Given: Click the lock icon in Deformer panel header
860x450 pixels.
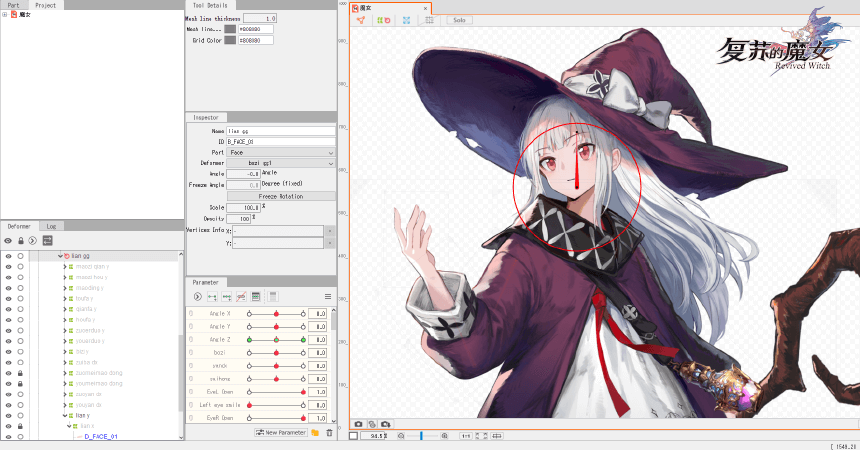Looking at the screenshot, I should (21, 241).
